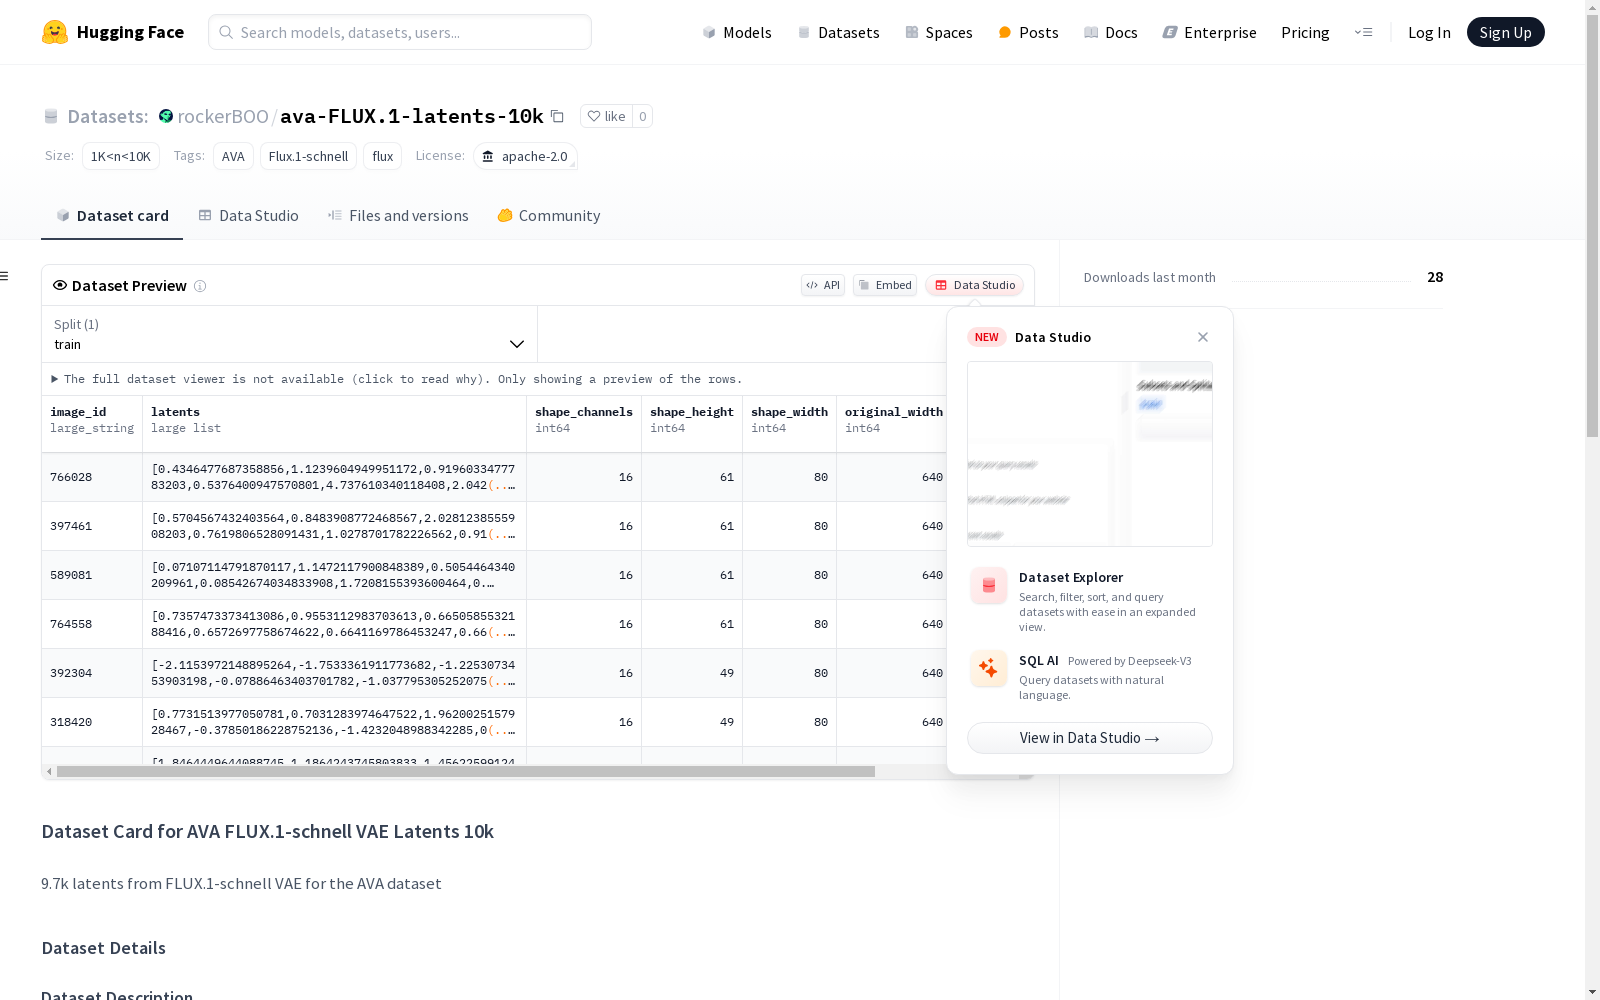Viewport: 1600px width, 1000px height.
Task: Click the AVA tag
Action: tap(233, 156)
